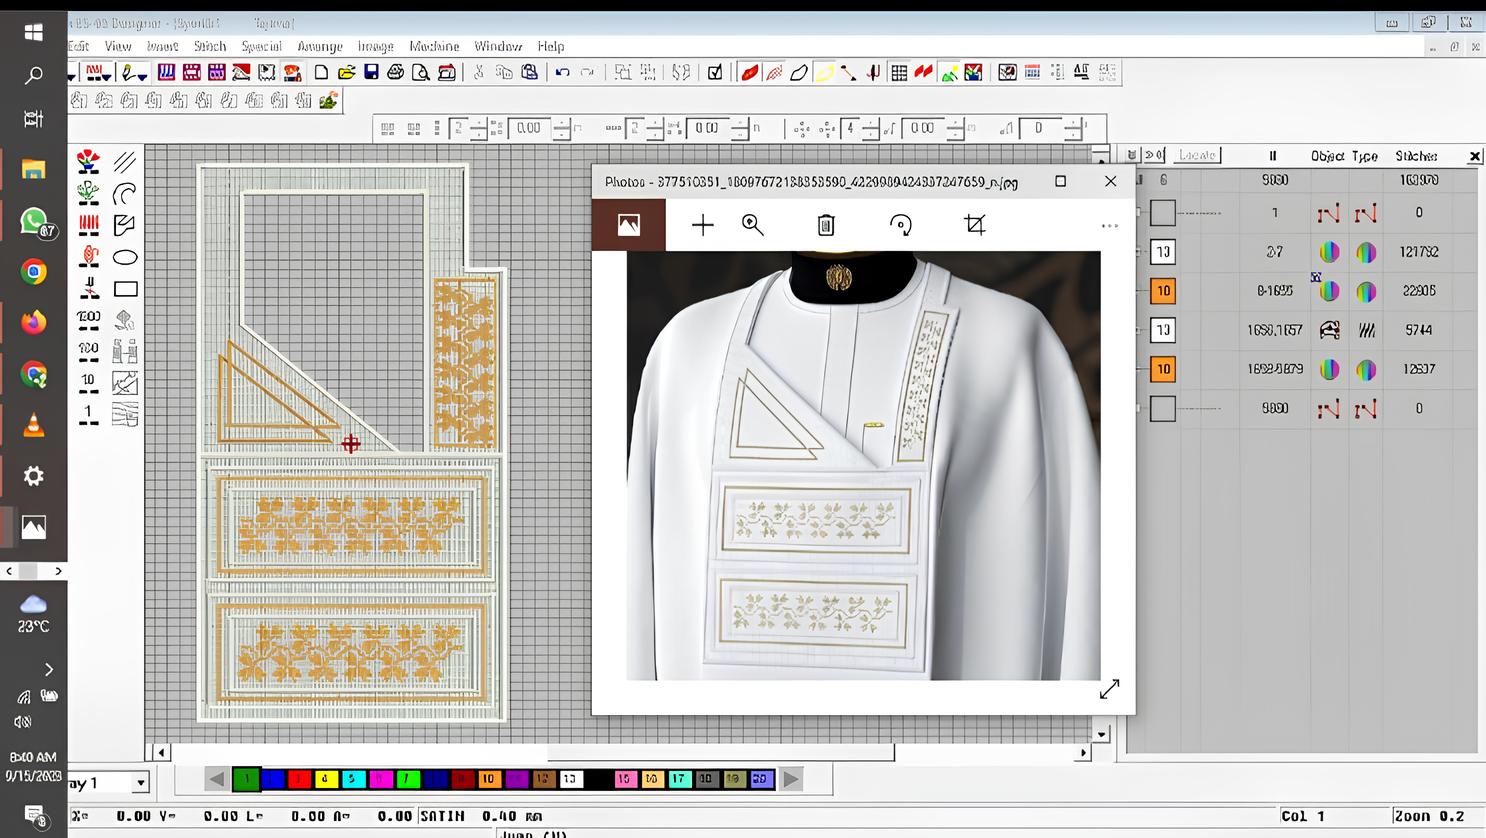Rotate the image in Photos viewer
The image size is (1486, 838).
(900, 225)
